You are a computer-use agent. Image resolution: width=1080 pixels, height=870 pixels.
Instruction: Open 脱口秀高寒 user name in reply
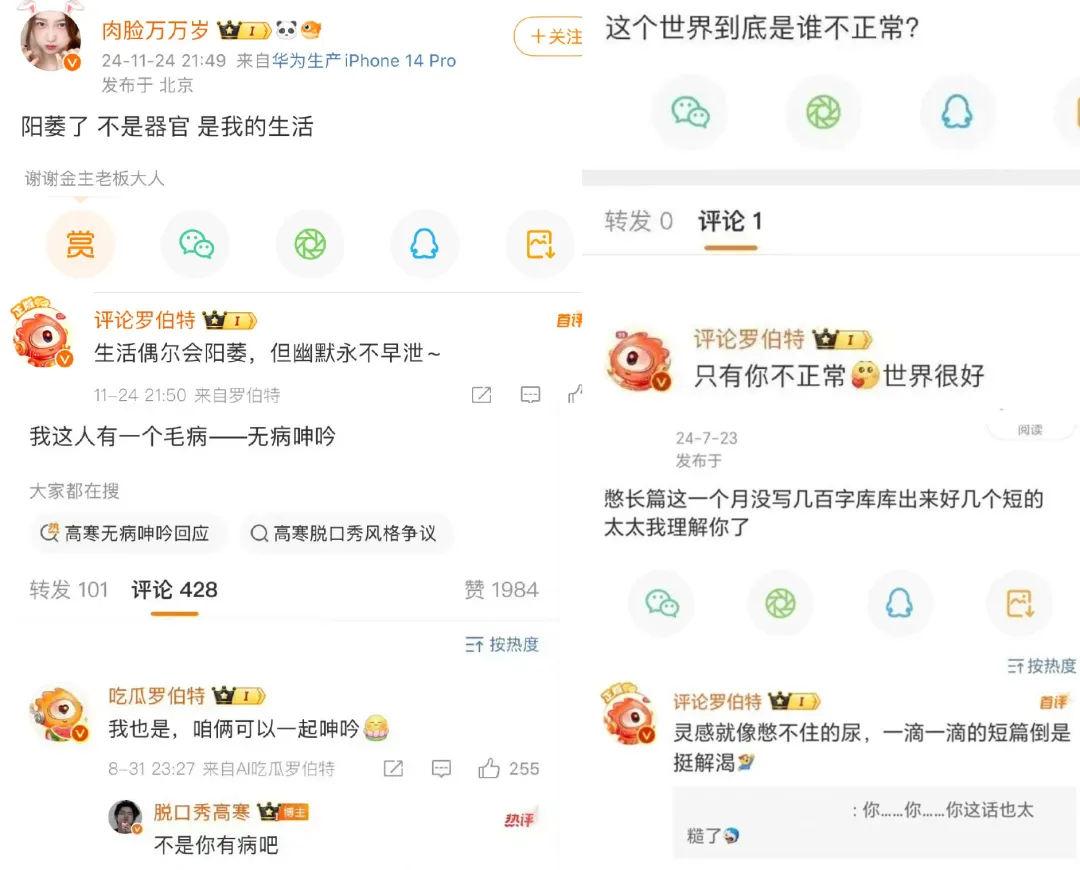tap(201, 812)
